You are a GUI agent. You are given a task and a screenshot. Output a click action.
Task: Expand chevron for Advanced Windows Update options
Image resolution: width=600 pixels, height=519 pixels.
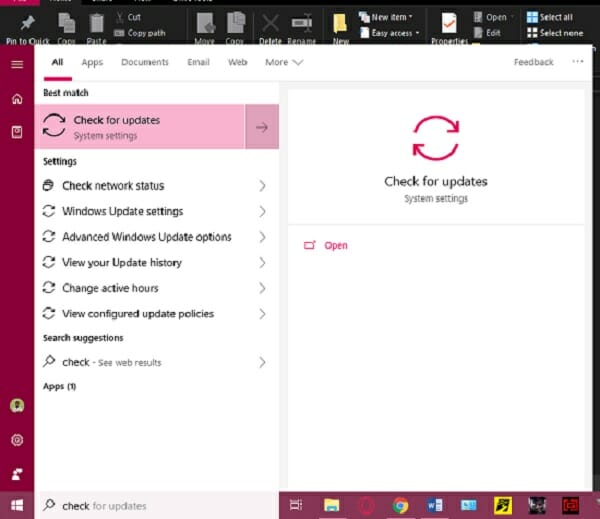(262, 237)
